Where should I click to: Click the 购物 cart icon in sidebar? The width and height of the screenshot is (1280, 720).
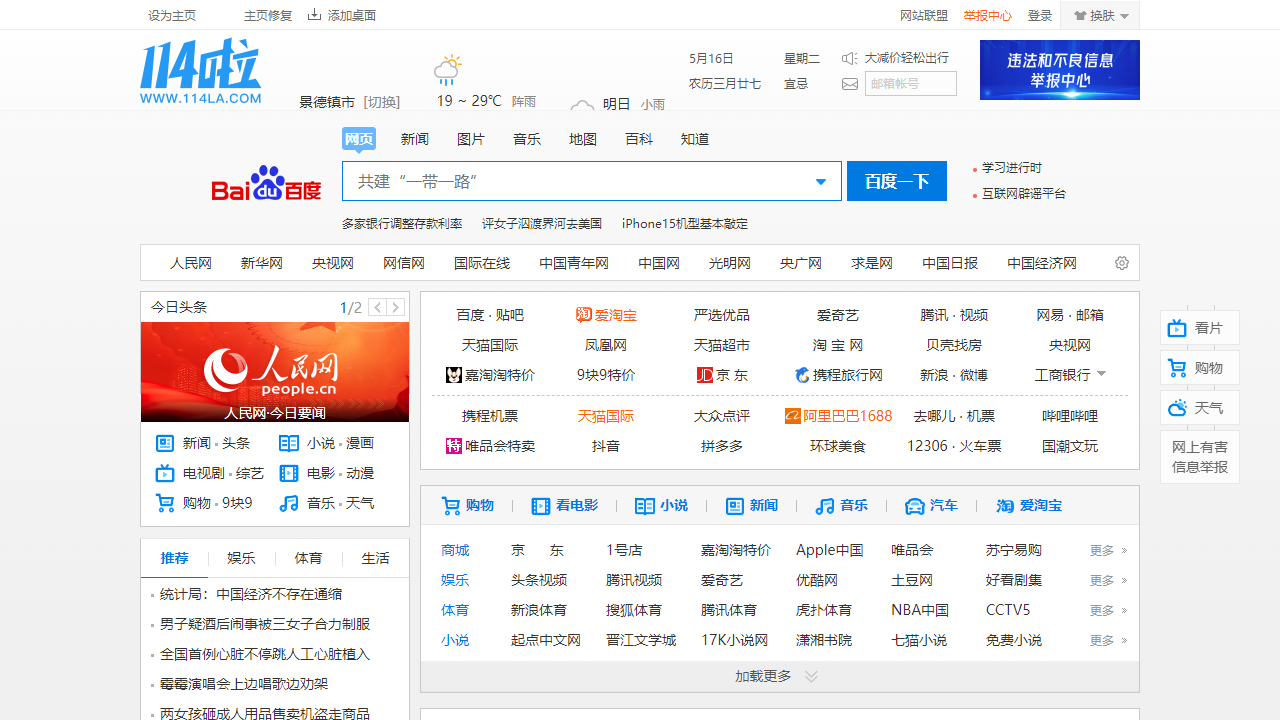coord(1177,368)
